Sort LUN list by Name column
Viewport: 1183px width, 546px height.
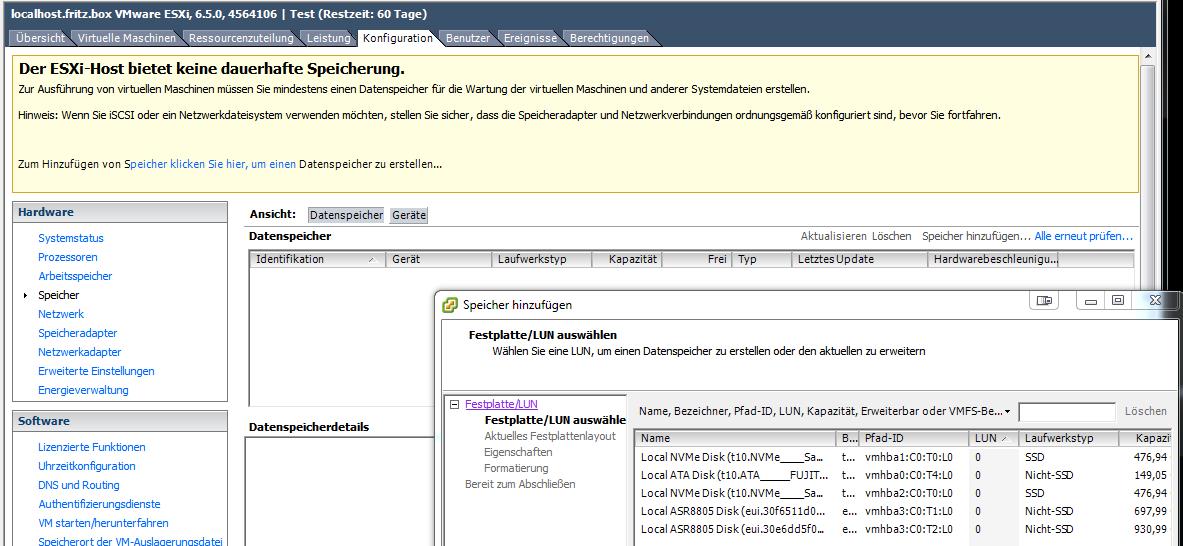[735, 438]
